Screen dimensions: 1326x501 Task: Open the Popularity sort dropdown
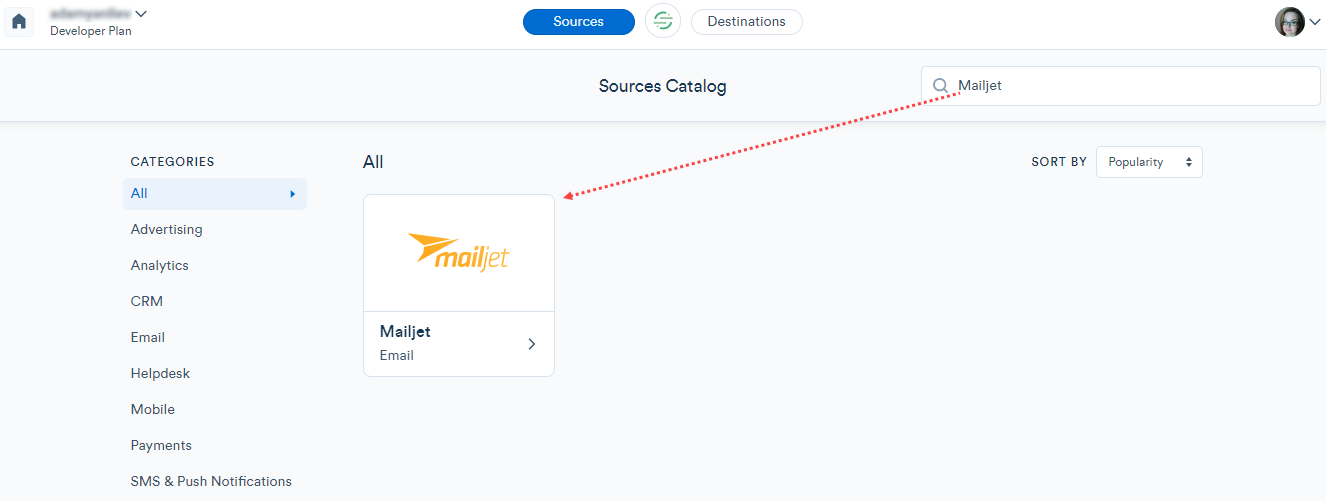[x=1149, y=162]
